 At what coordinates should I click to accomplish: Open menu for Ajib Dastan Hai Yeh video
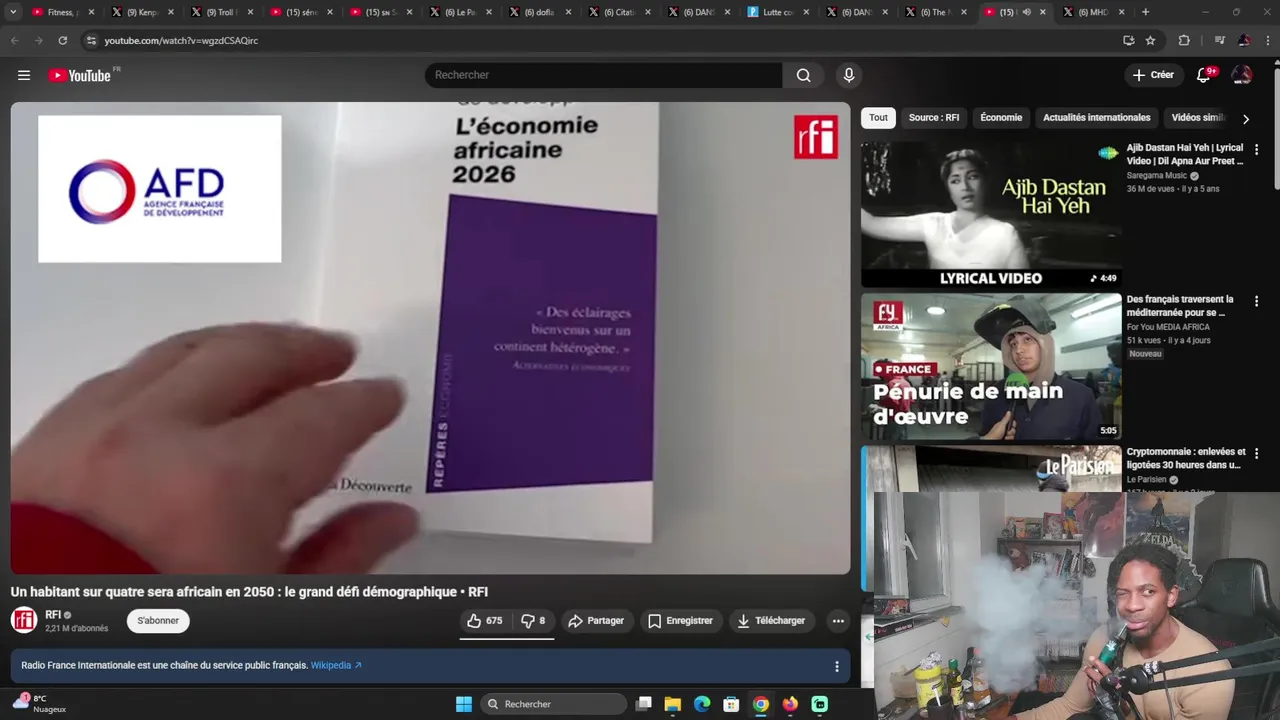pyautogui.click(x=1257, y=149)
